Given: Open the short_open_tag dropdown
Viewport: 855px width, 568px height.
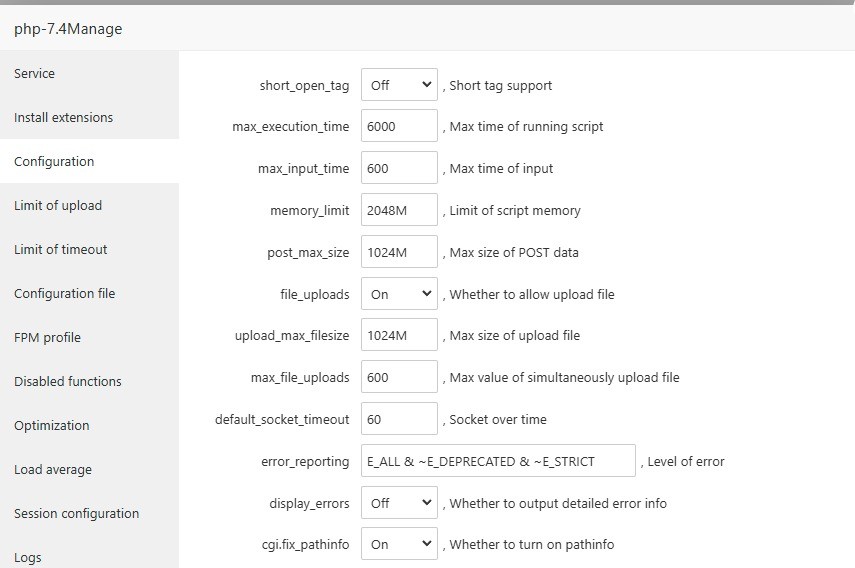Looking at the screenshot, I should 399,85.
